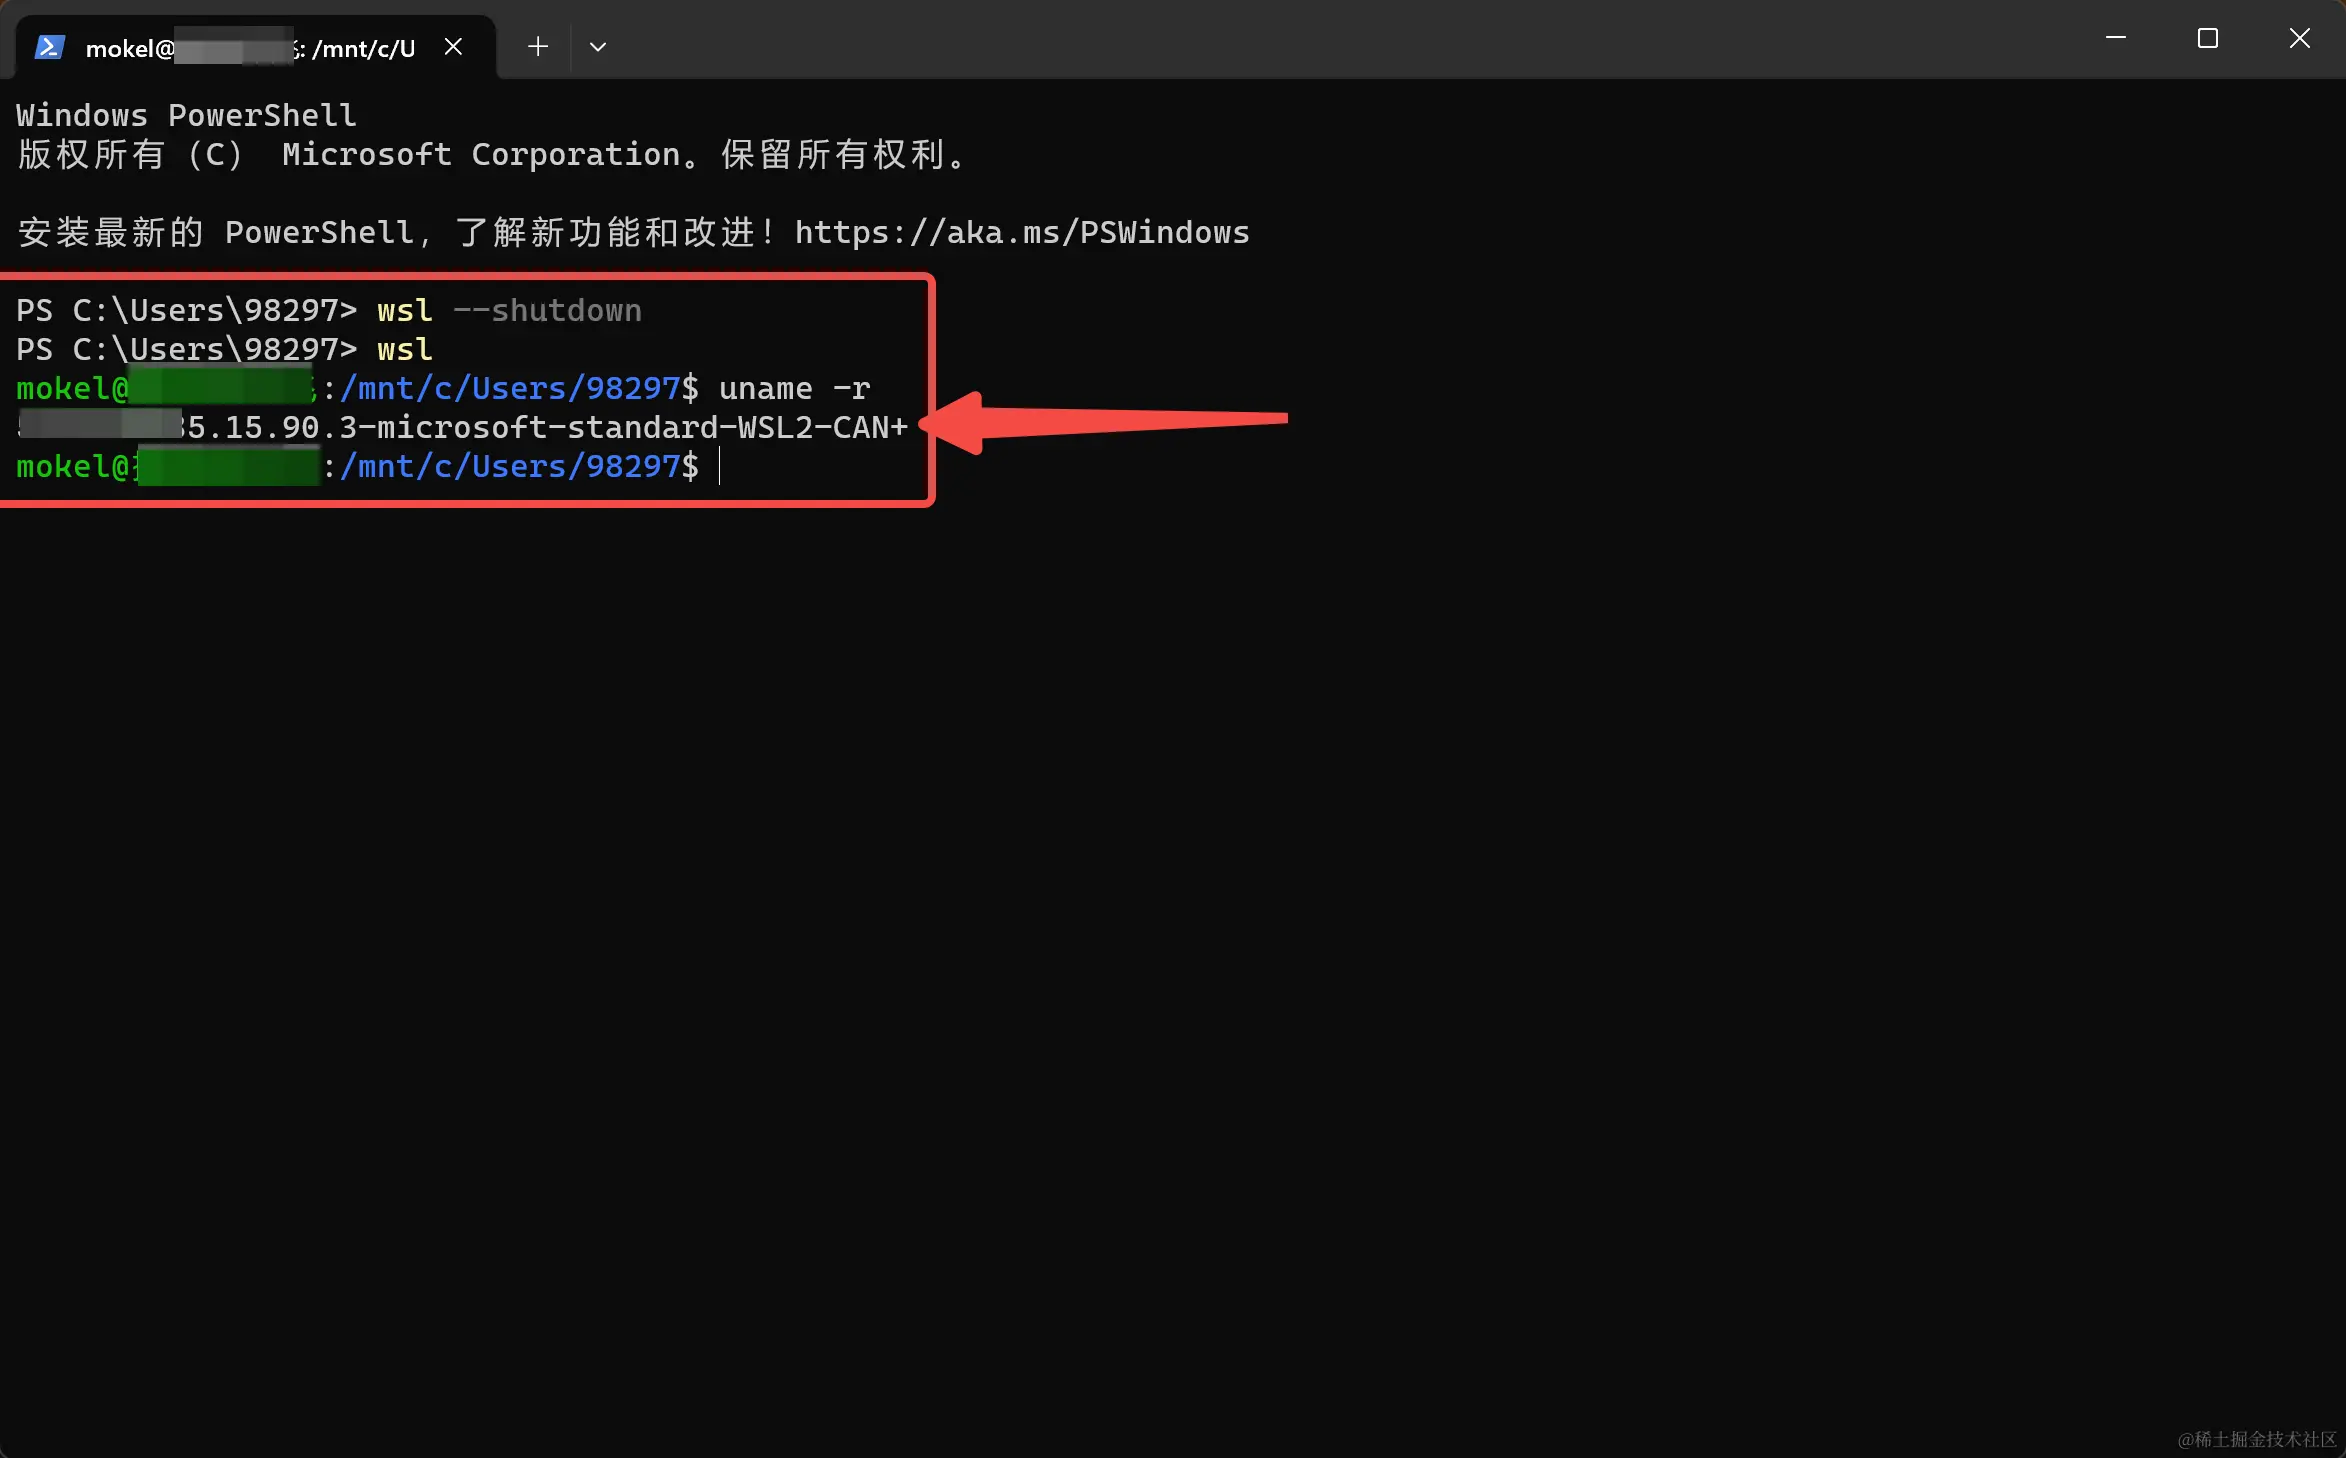Click the 'wsl --shutdown' command text

click(x=509, y=311)
